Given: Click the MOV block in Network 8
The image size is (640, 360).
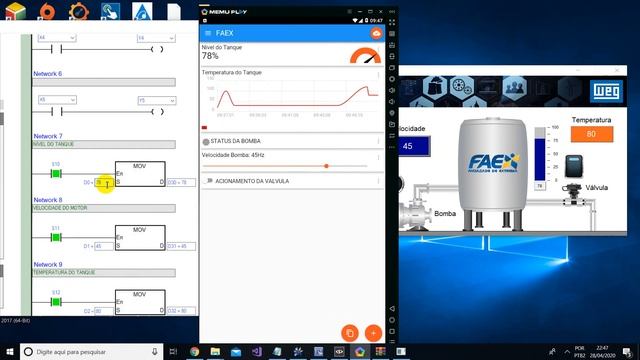Looking at the screenshot, I should [x=140, y=238].
